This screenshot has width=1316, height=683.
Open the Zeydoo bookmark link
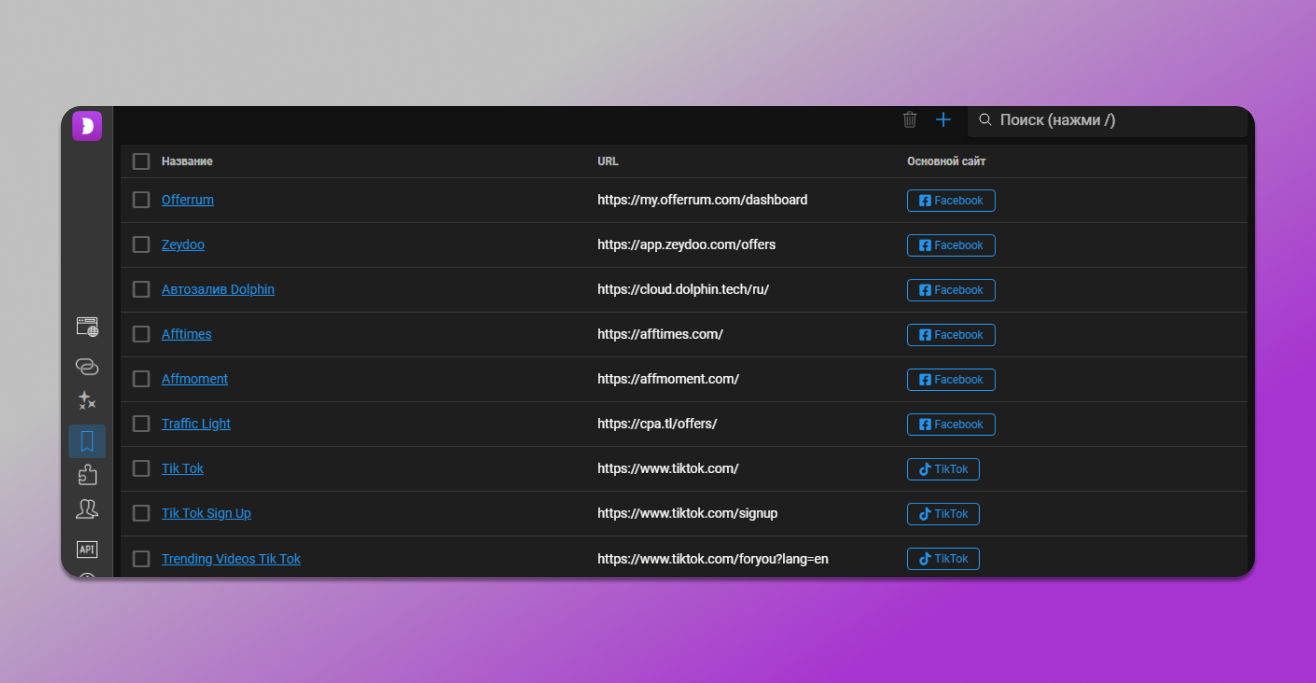[x=183, y=245]
